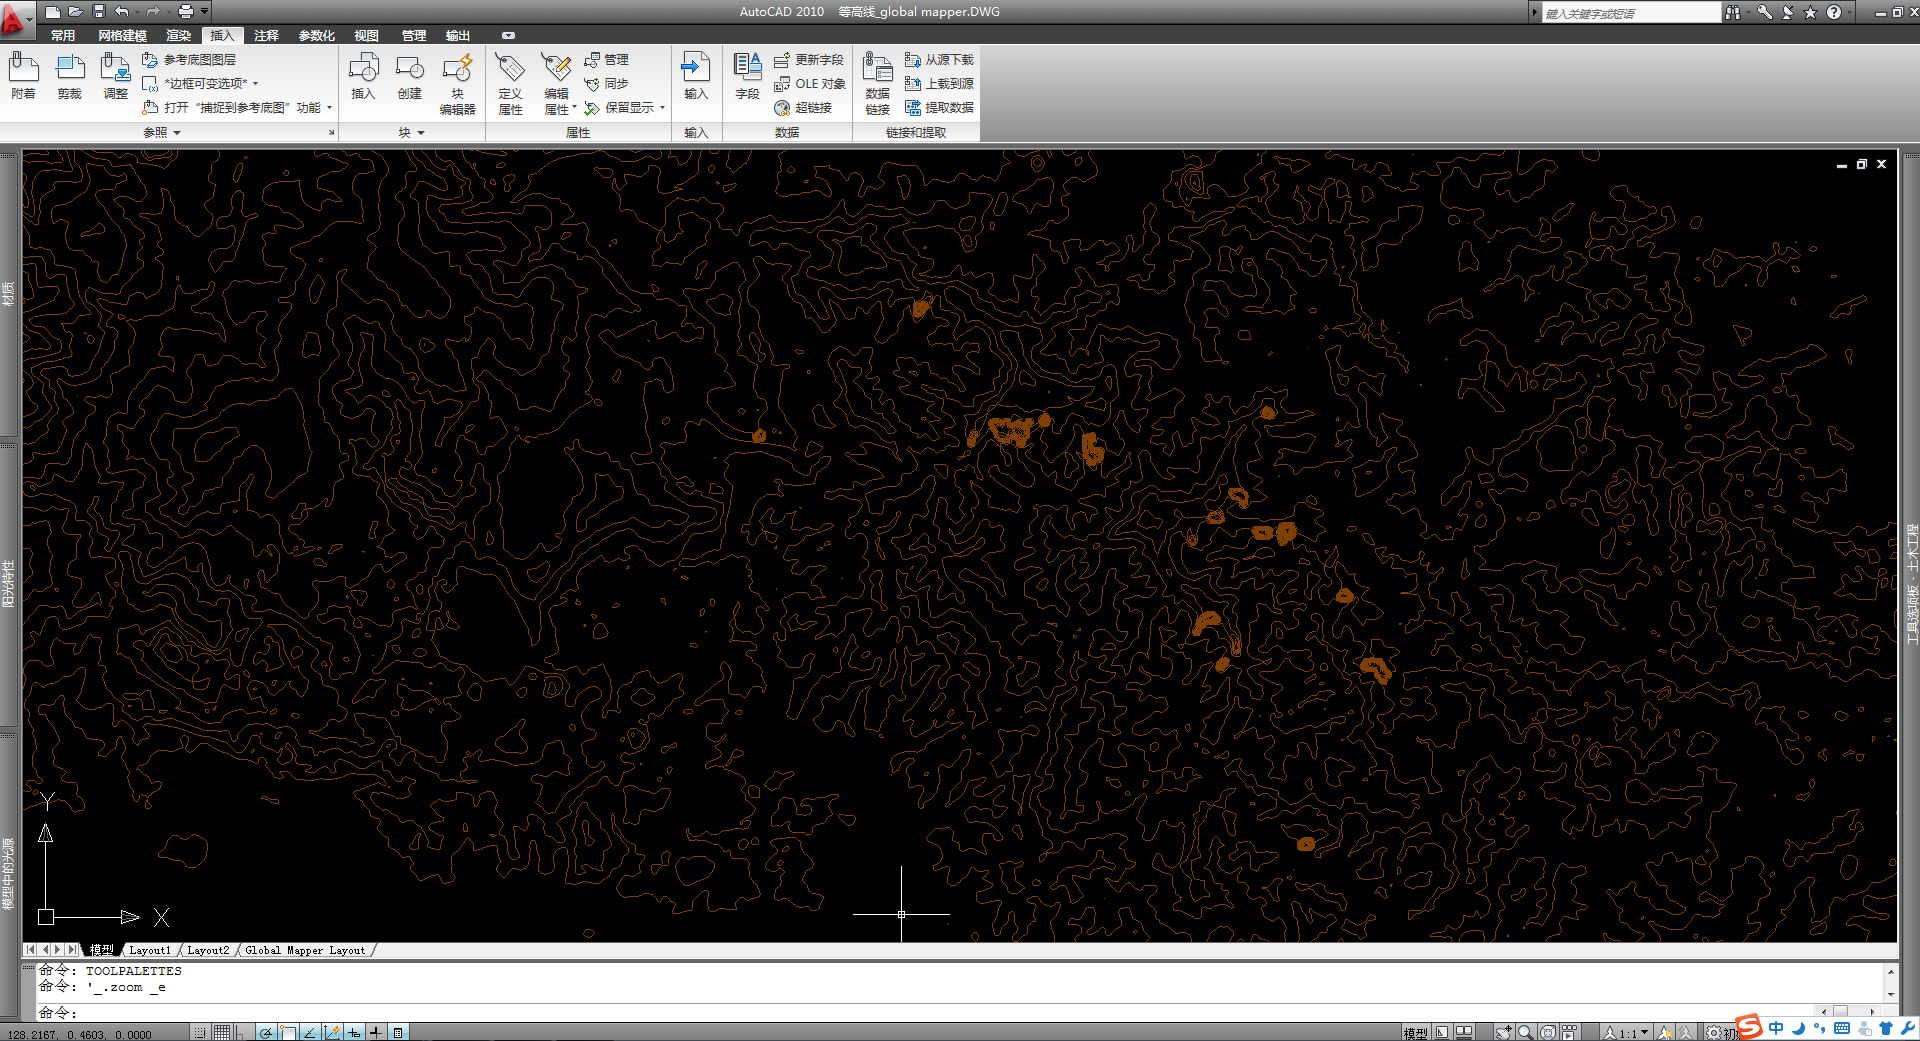The width and height of the screenshot is (1920, 1041).
Task: Switch to the Home (常用) ribbon tab
Action: tap(63, 36)
